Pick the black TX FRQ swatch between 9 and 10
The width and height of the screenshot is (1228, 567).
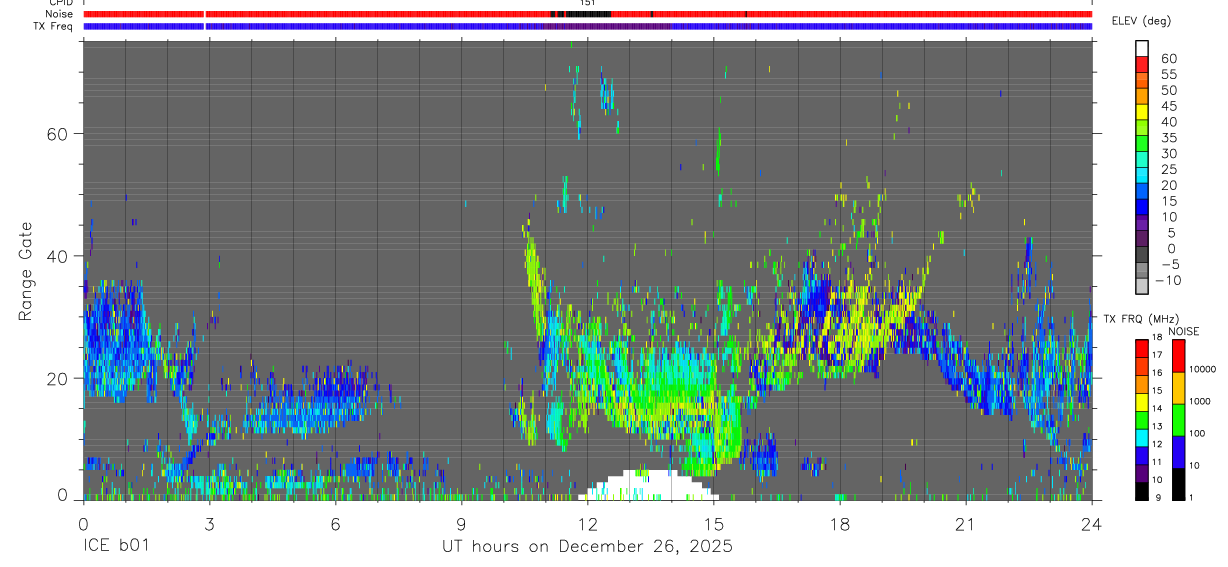(x=1142, y=490)
